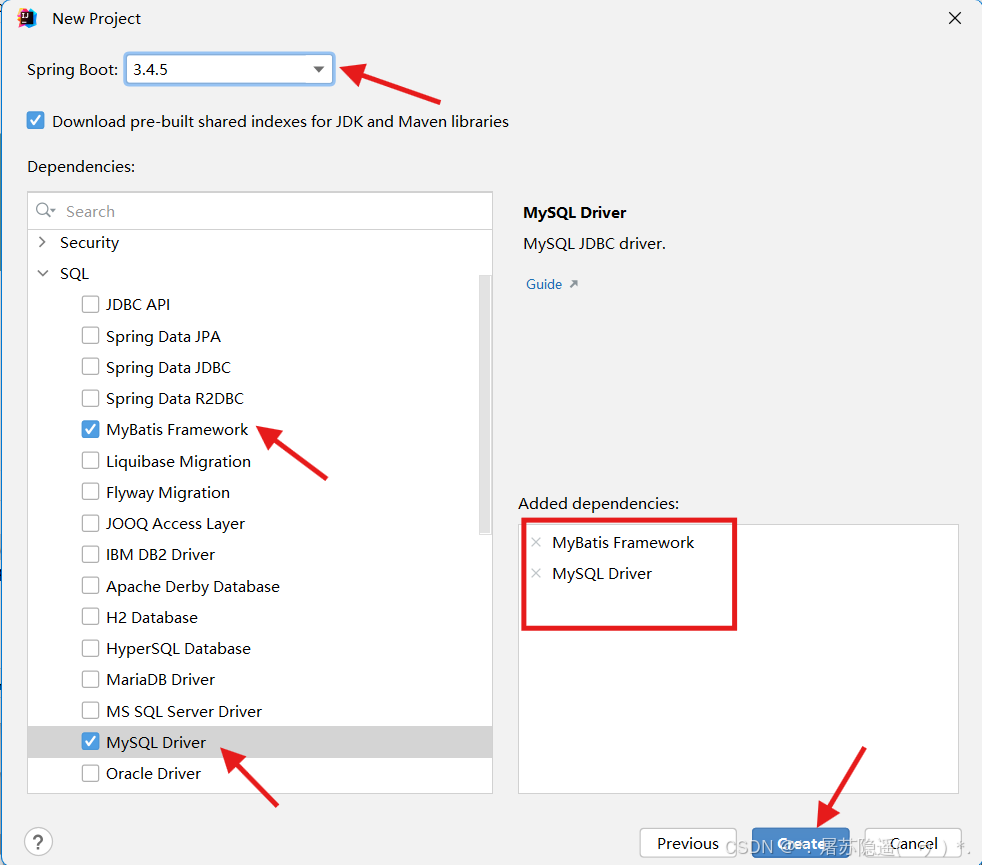Check the JOOQ Access Layer checkbox

90,523
